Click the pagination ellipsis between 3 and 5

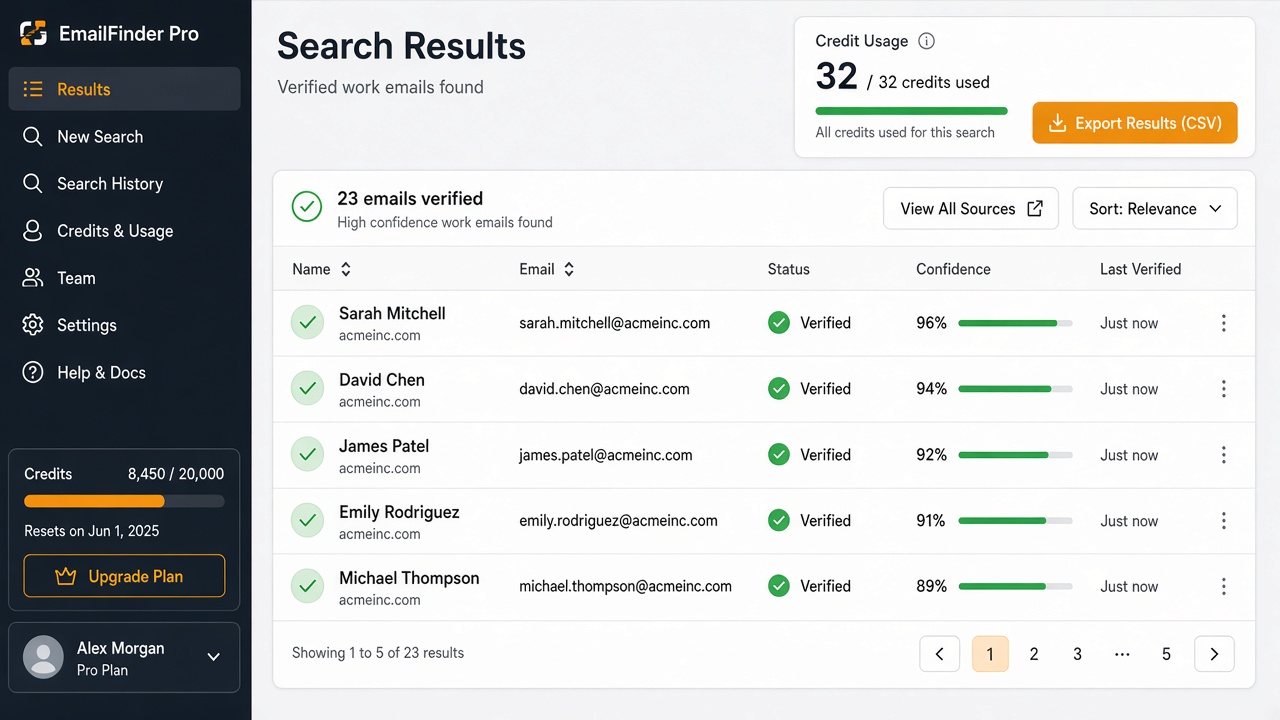(x=1122, y=654)
